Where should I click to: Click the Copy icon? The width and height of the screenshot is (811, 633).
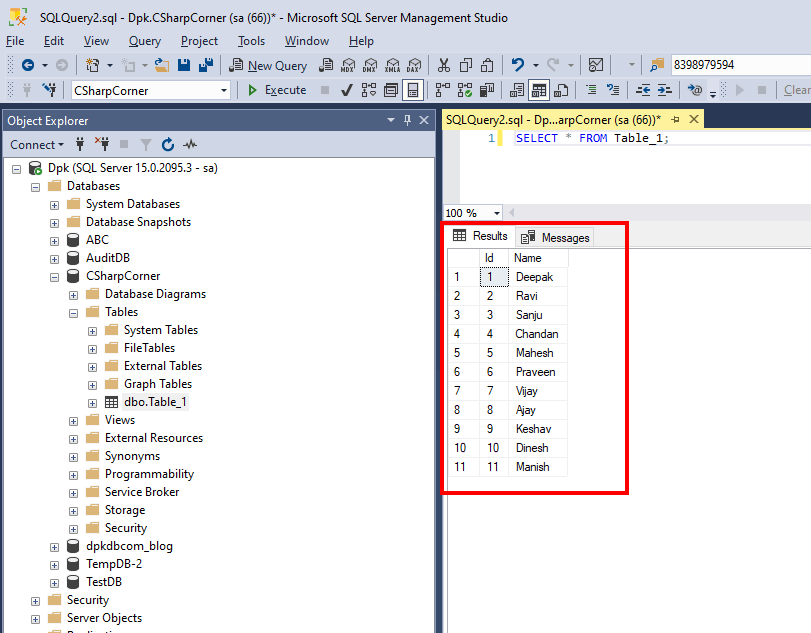[x=465, y=65]
